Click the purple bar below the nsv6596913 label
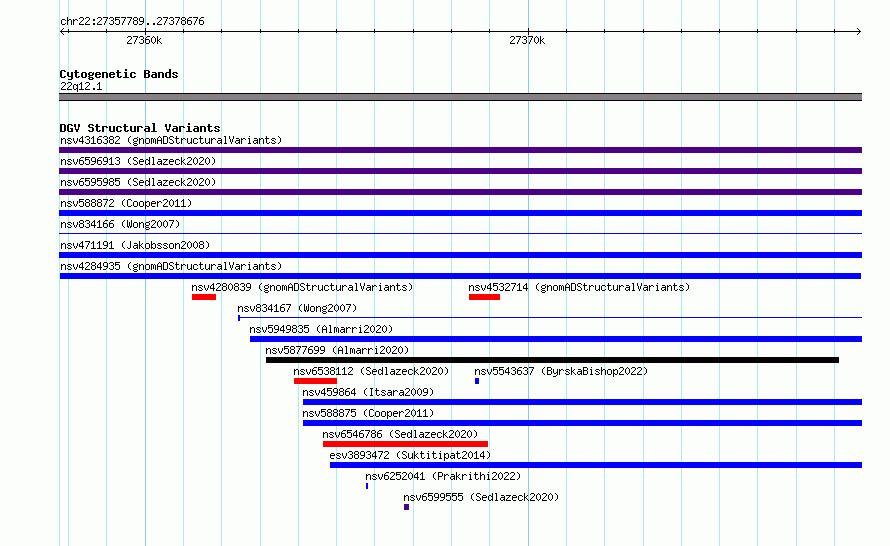This screenshot has width=890, height=546. pos(460,171)
